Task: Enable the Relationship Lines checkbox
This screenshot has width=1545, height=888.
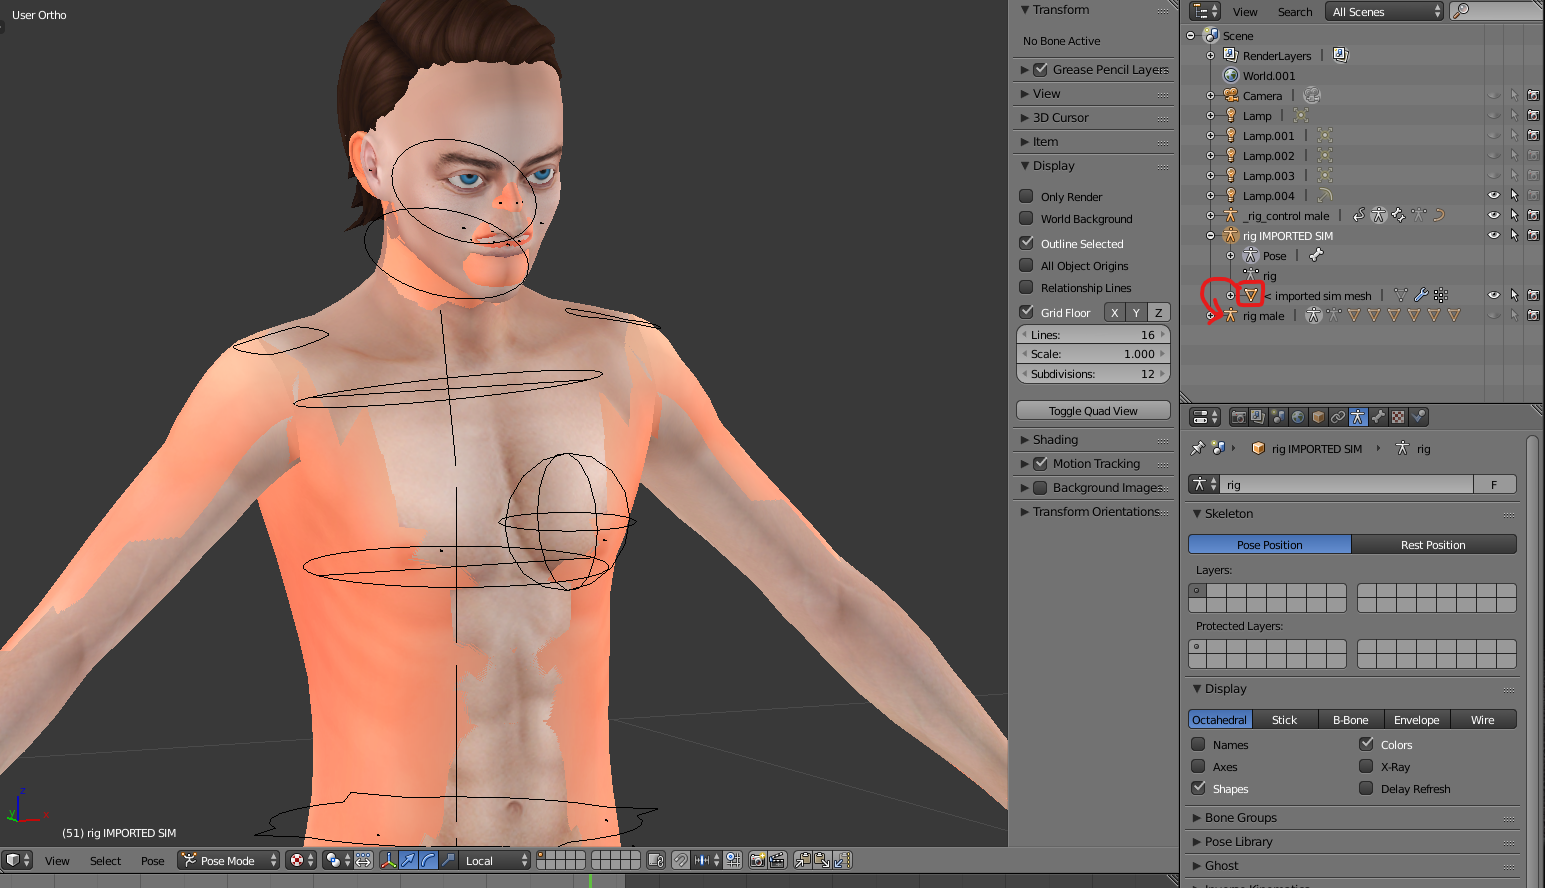Action: 1026,287
